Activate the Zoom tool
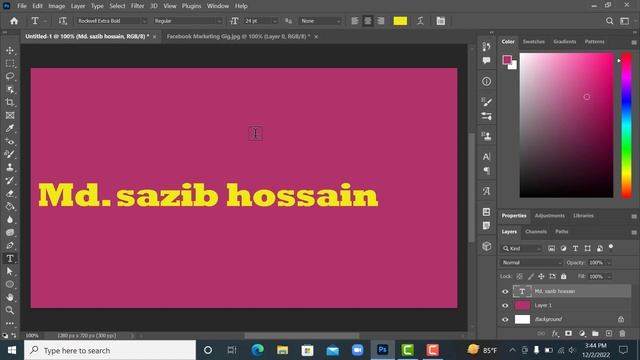Image resolution: width=640 pixels, height=360 pixels. [10, 310]
